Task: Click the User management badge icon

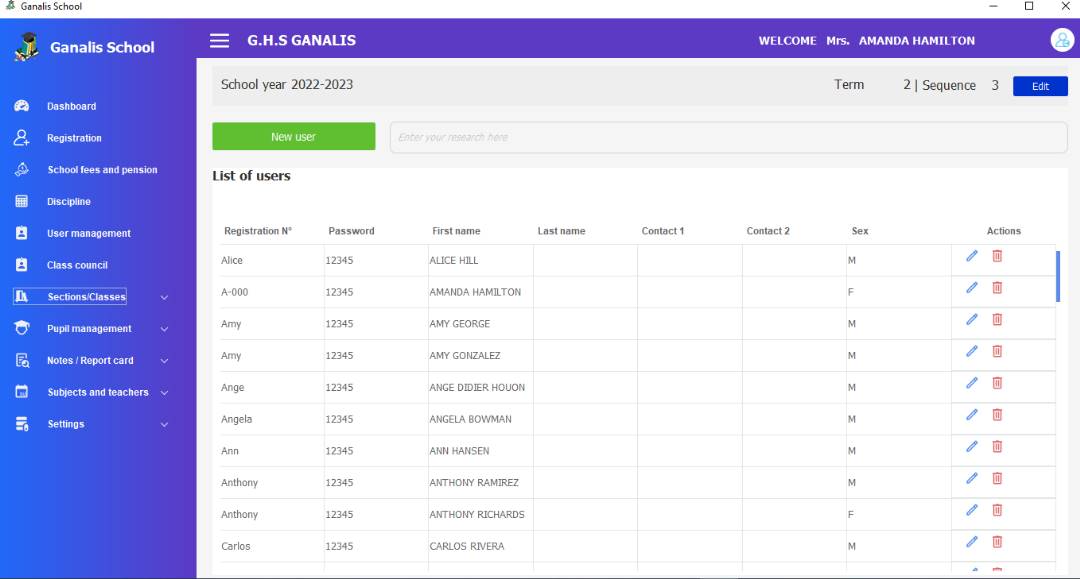Action: coord(21,233)
